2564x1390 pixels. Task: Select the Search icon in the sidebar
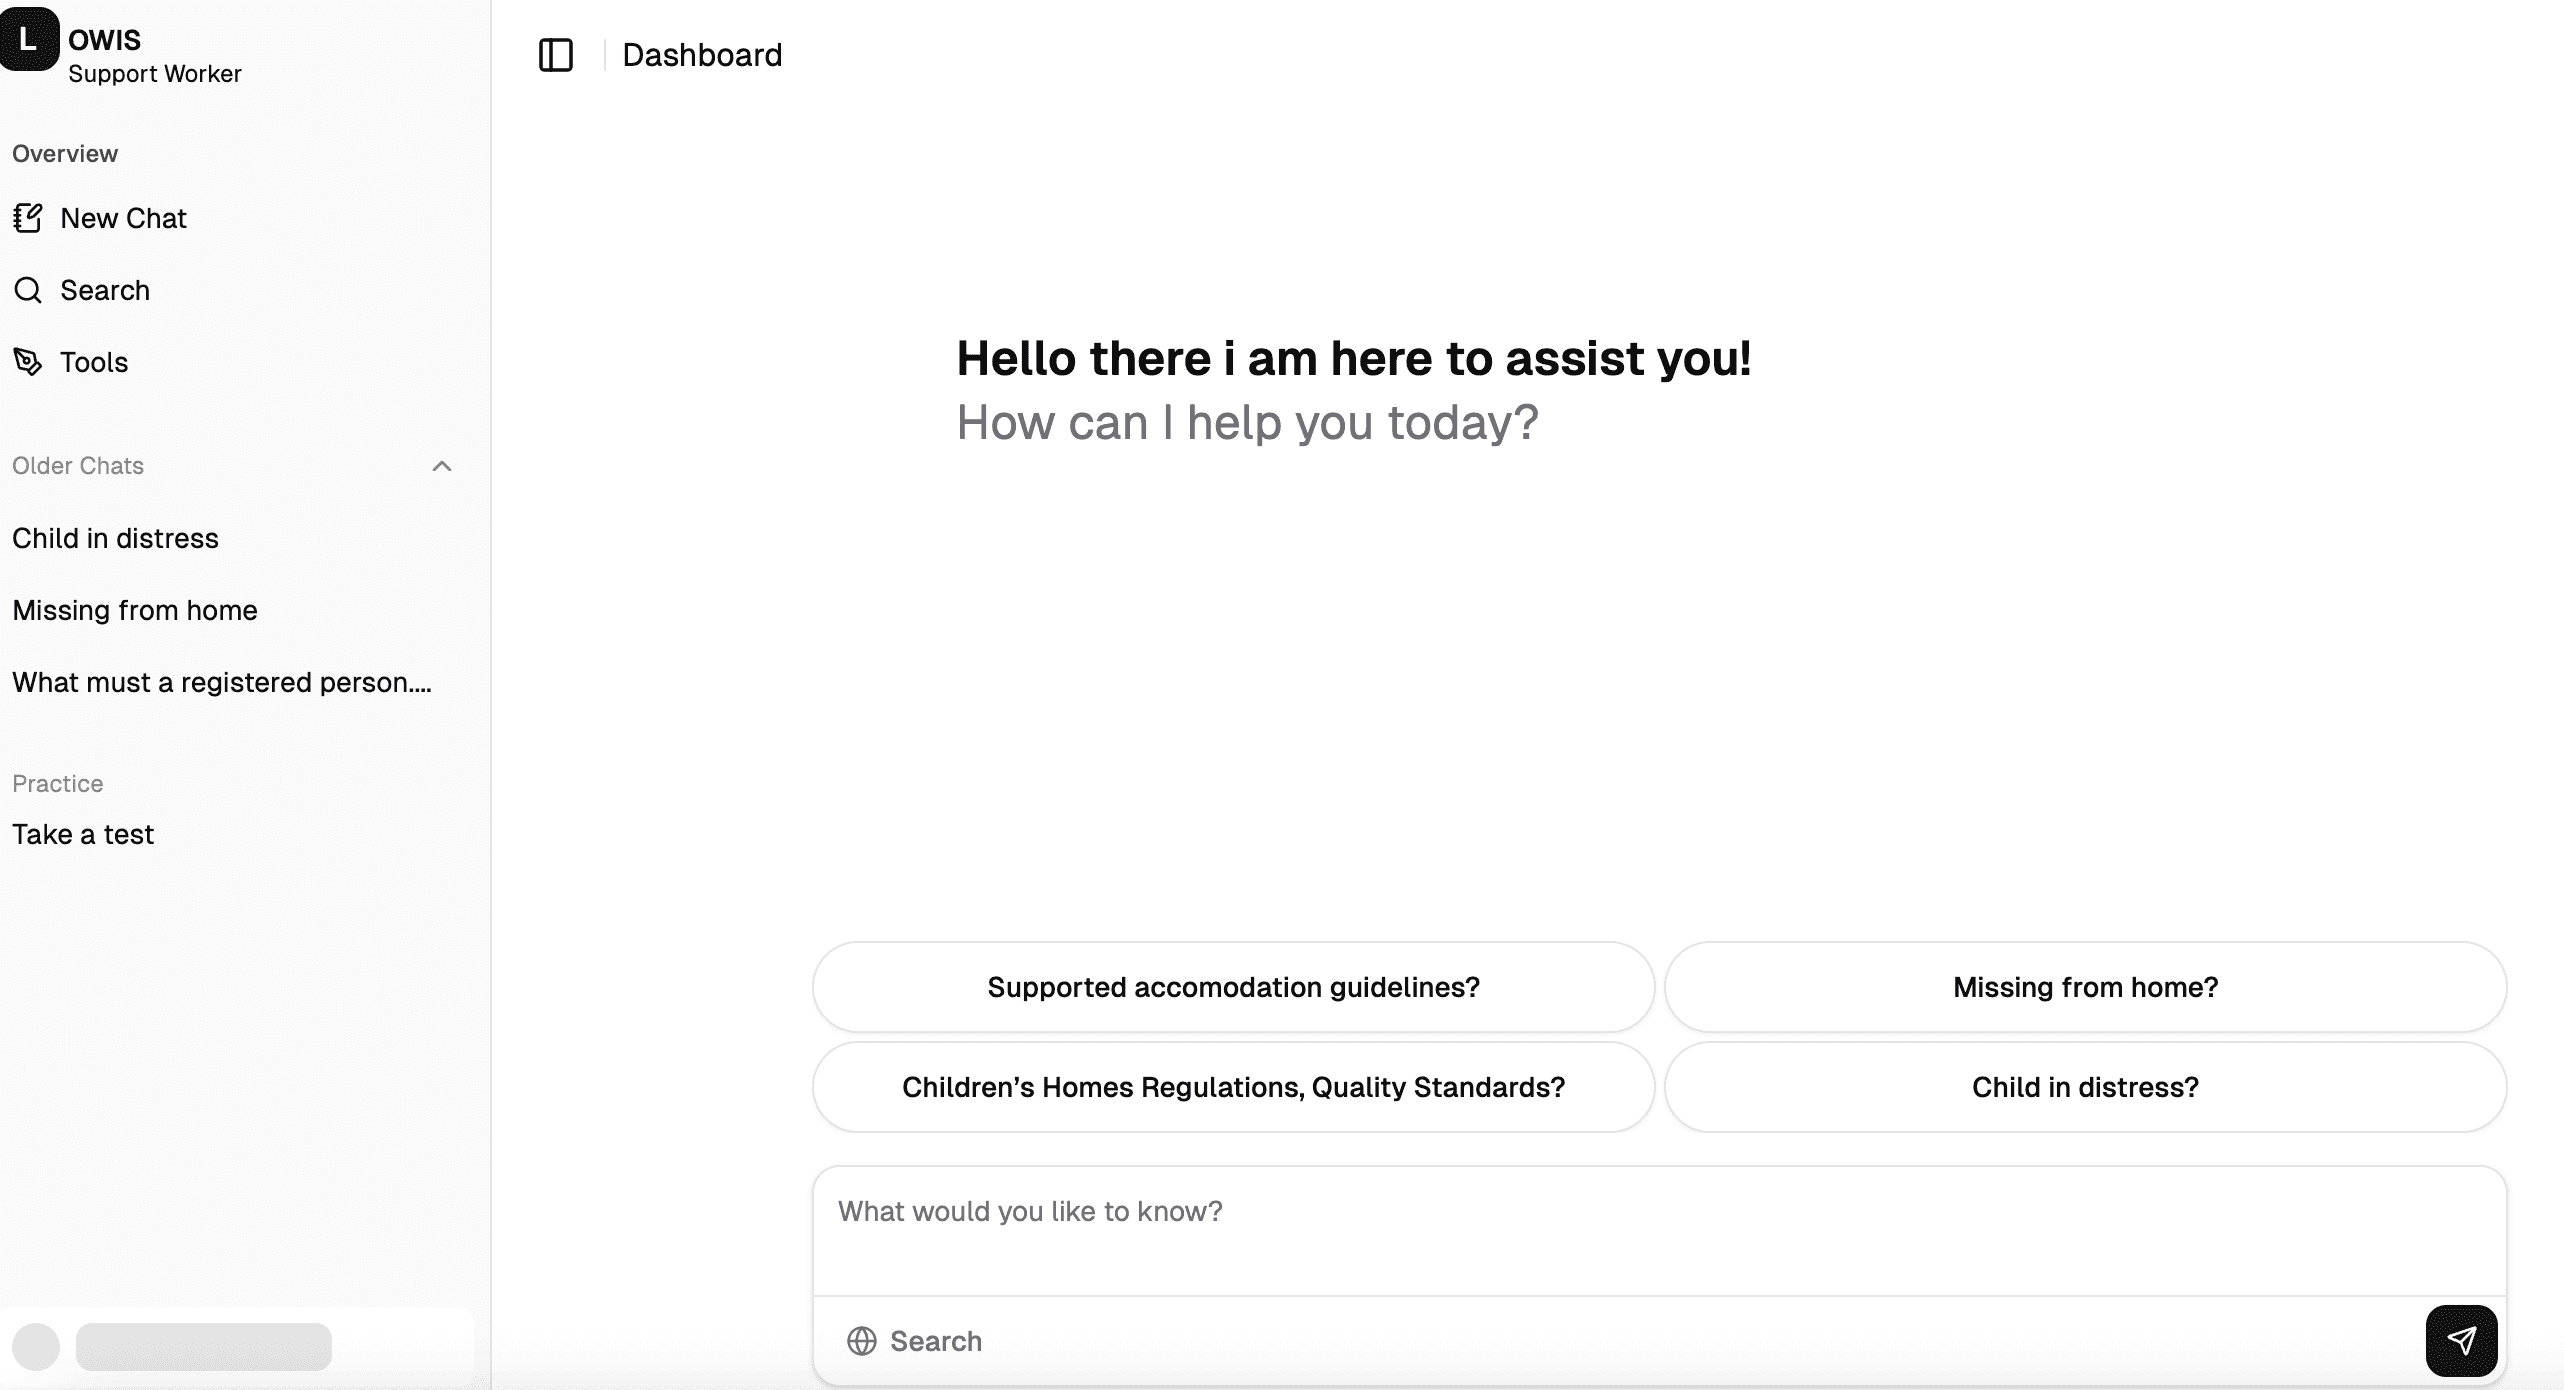tap(28, 290)
